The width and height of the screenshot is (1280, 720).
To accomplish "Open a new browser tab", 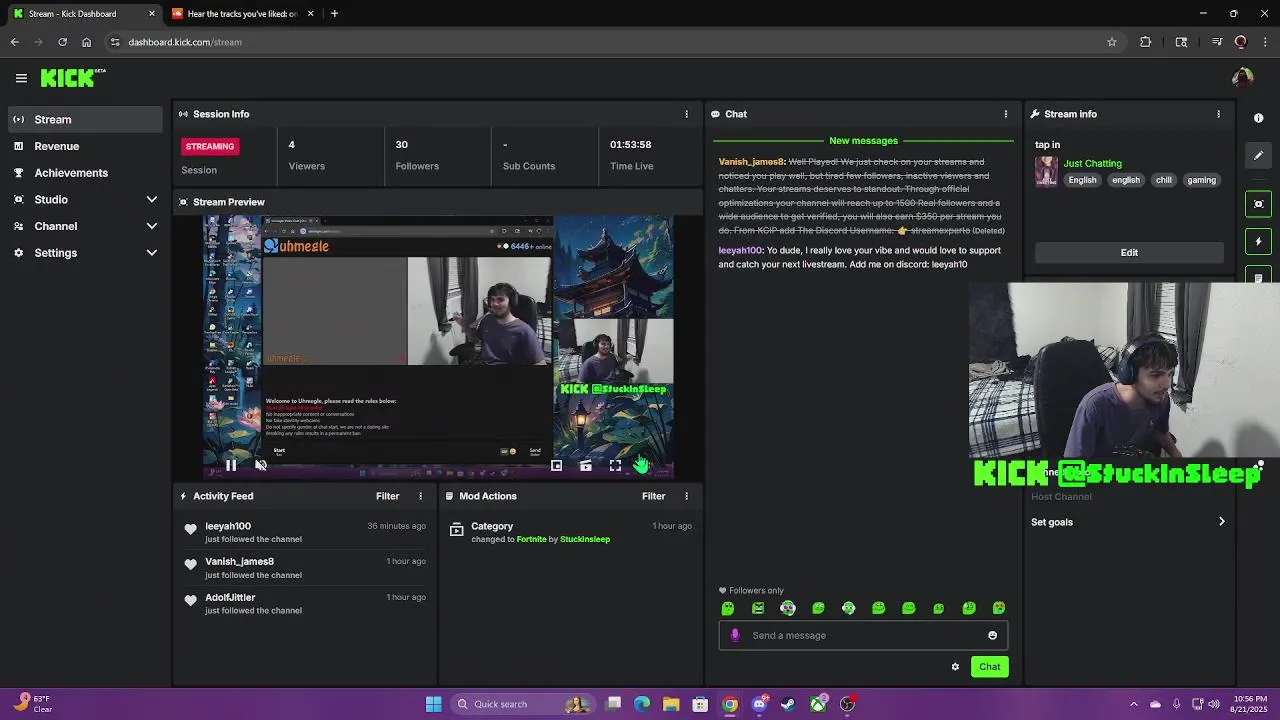I will coord(334,14).
